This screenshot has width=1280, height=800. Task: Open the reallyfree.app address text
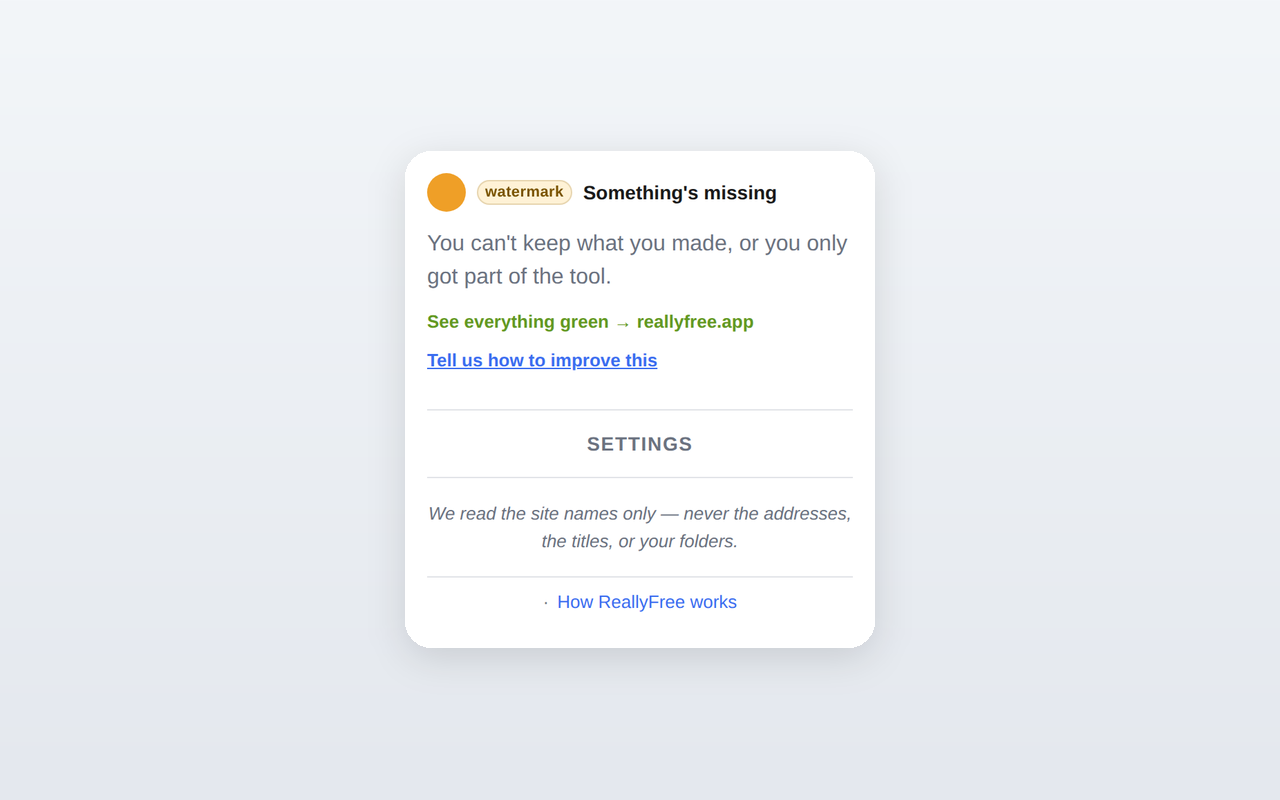(695, 322)
